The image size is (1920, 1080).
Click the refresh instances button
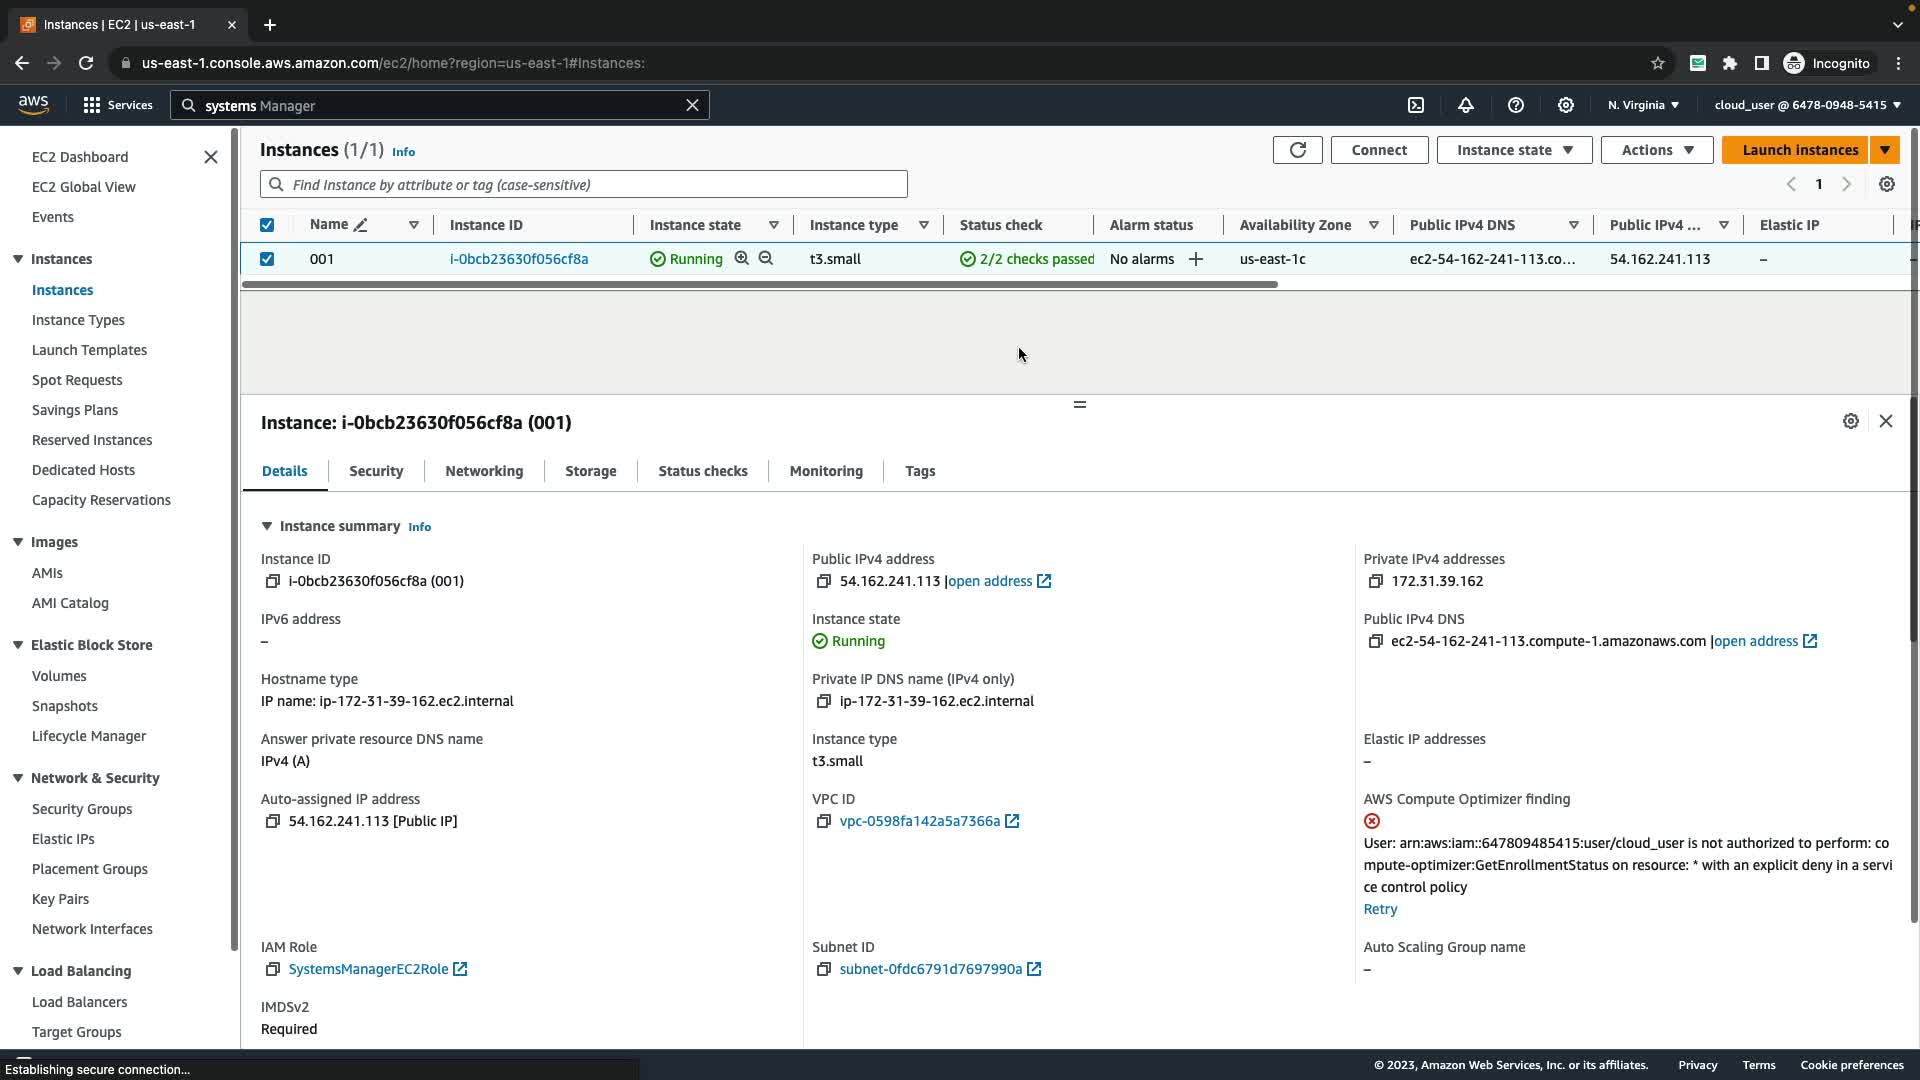pos(1297,150)
